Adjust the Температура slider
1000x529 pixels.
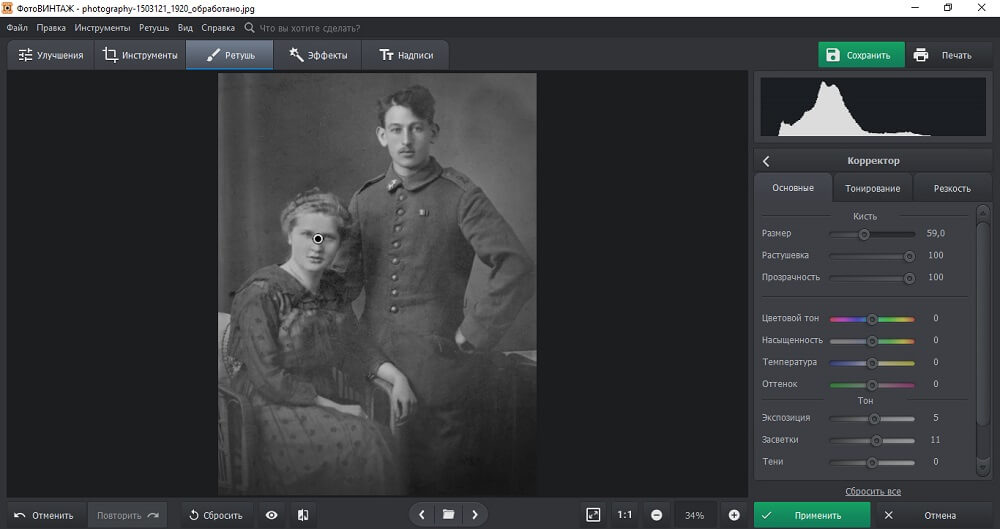(872, 362)
